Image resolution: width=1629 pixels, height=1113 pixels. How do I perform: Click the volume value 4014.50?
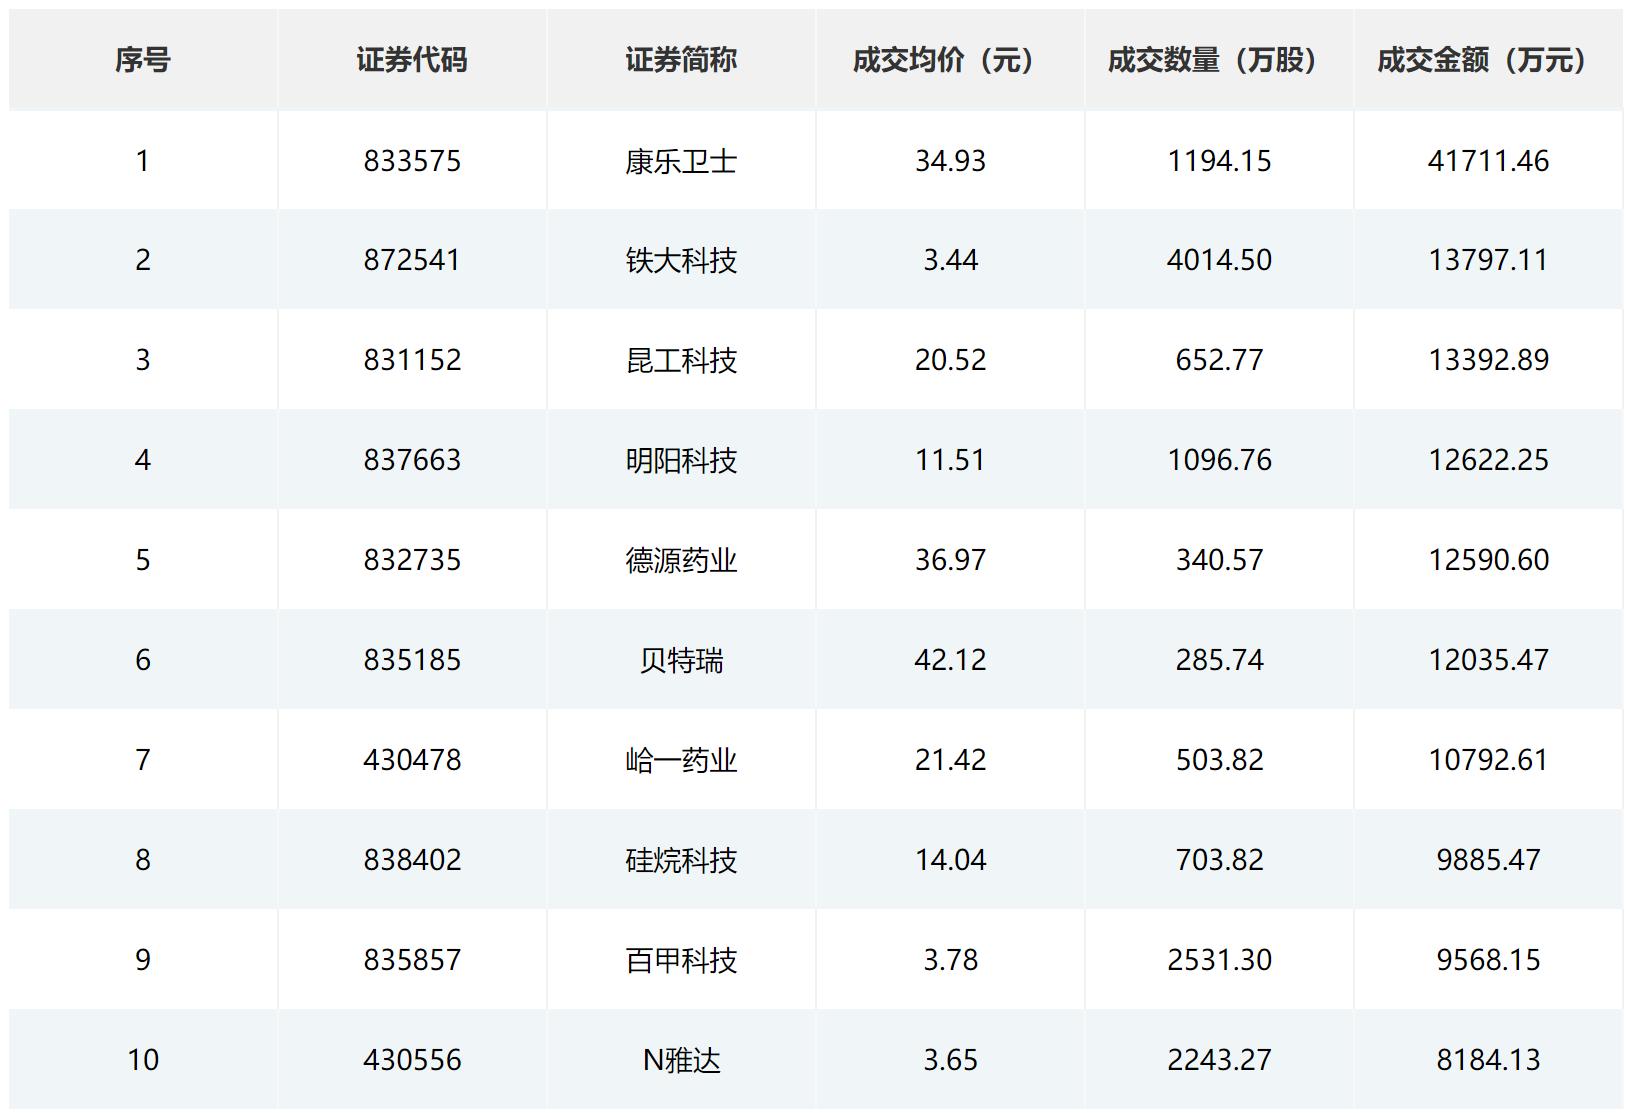1219,260
